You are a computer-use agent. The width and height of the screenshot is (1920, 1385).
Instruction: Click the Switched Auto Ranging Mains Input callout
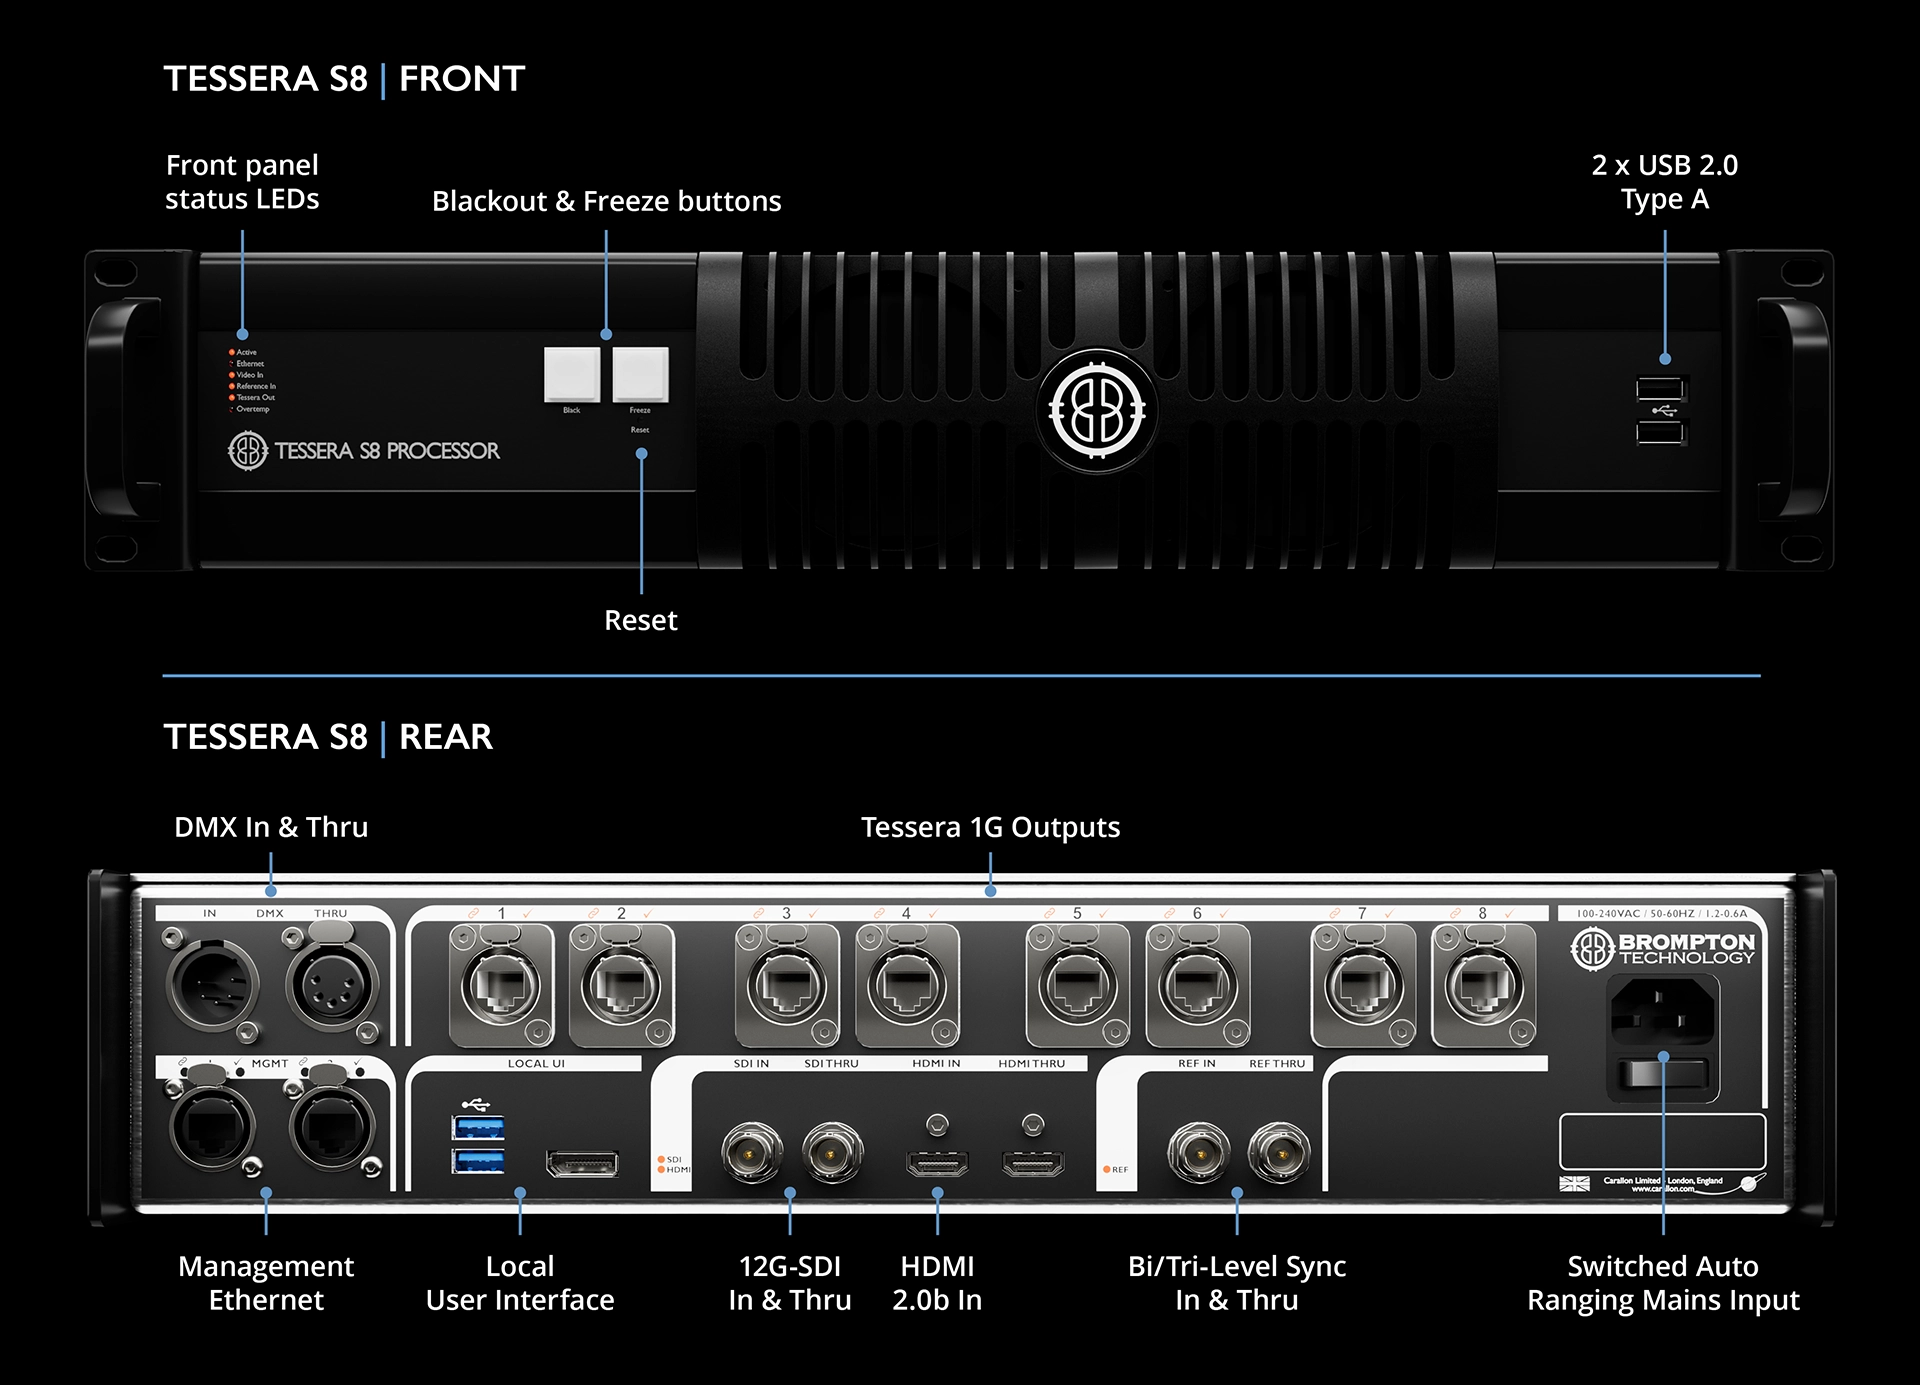(x=1663, y=1283)
